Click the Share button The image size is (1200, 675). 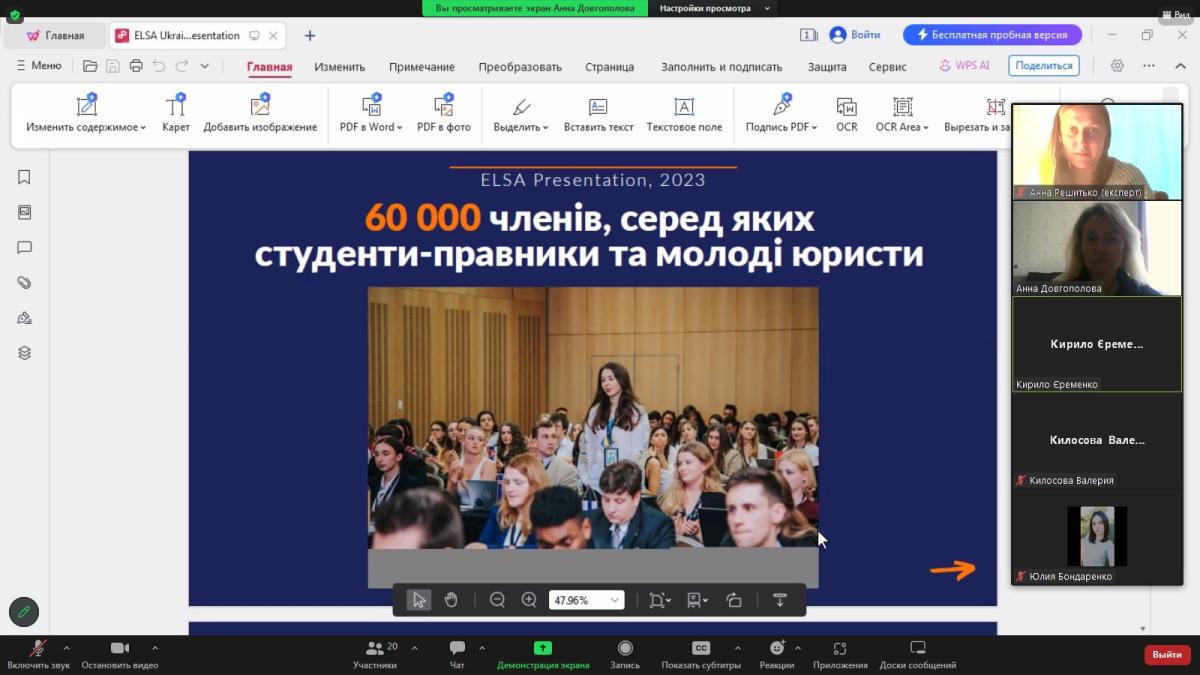[x=1044, y=66]
